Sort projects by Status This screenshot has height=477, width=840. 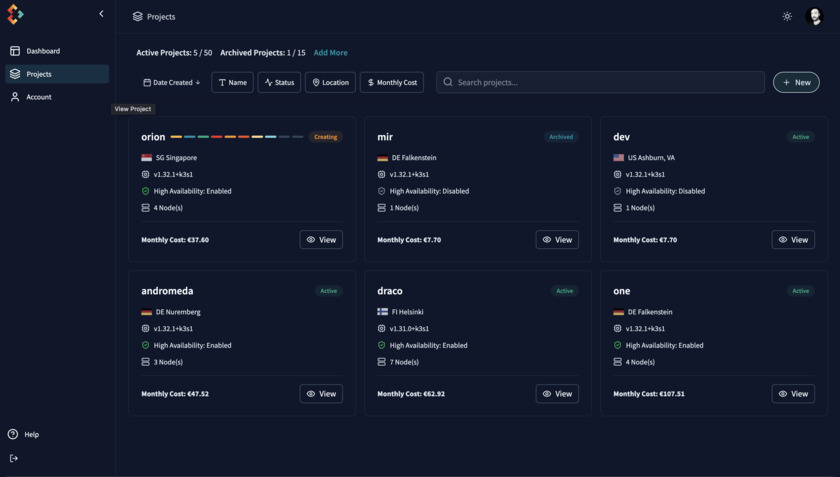click(279, 82)
